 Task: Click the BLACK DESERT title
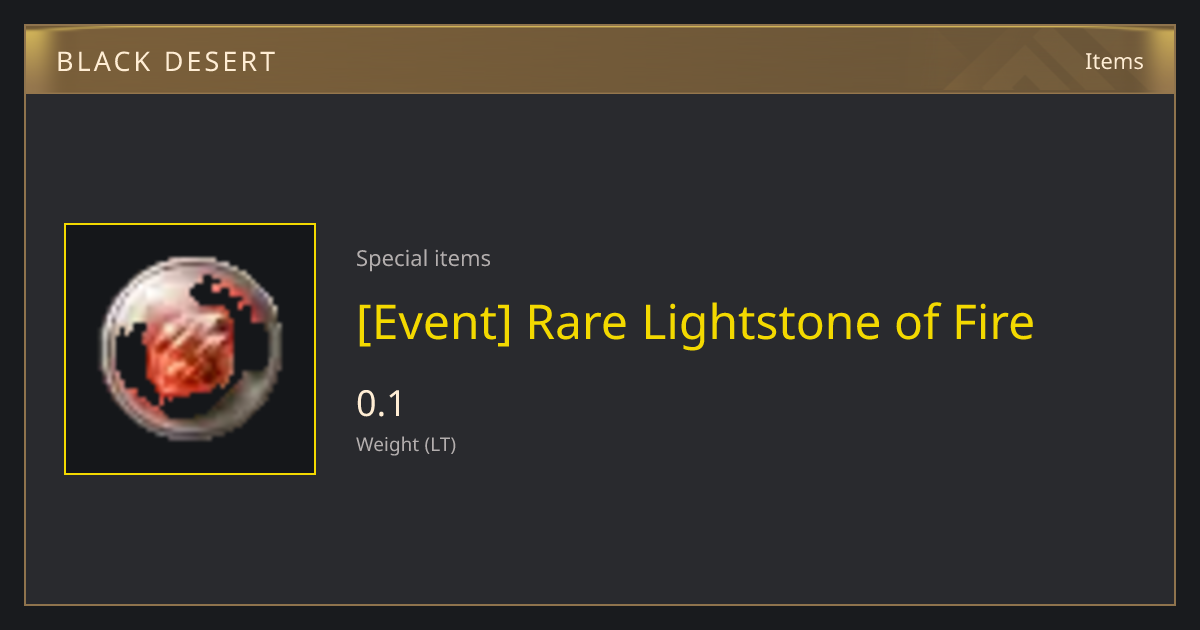(166, 62)
